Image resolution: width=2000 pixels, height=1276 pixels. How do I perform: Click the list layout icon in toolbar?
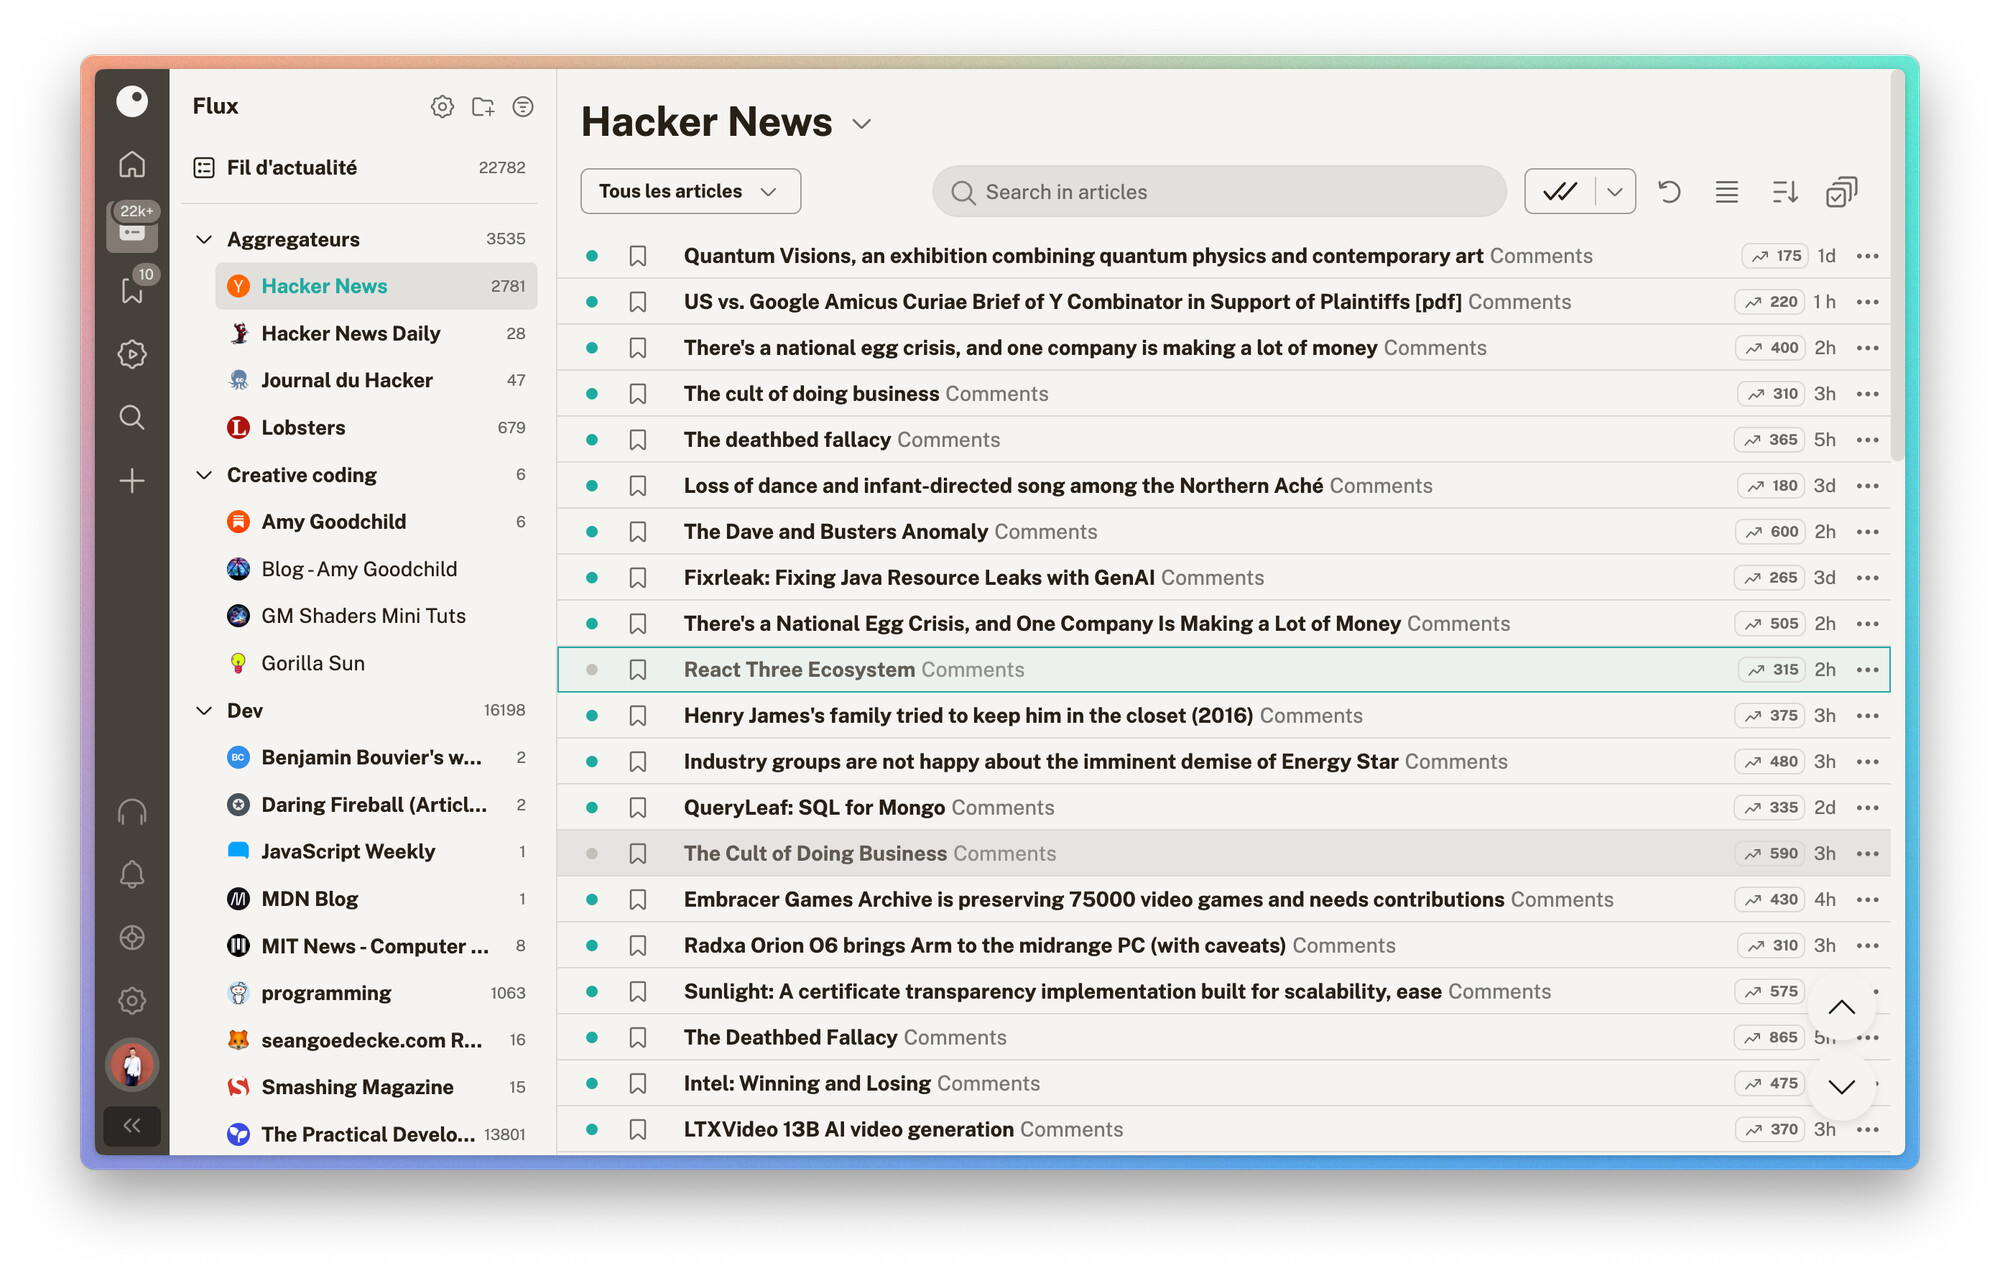(x=1727, y=192)
